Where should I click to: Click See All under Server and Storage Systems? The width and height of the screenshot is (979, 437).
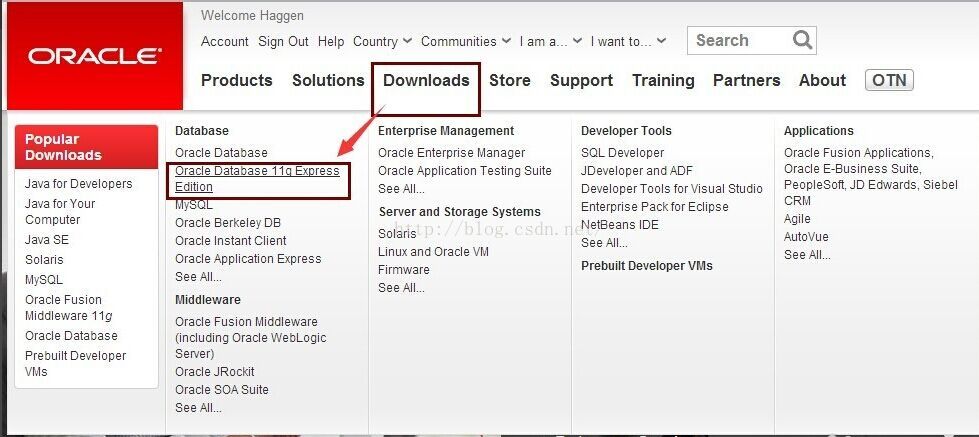tap(401, 288)
